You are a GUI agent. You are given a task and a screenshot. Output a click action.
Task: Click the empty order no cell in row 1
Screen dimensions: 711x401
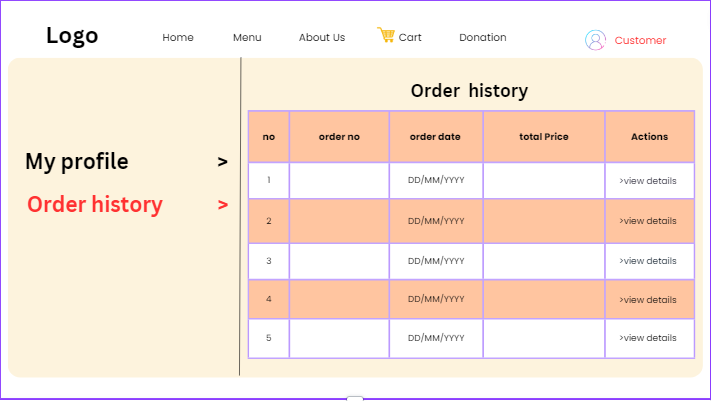339,180
